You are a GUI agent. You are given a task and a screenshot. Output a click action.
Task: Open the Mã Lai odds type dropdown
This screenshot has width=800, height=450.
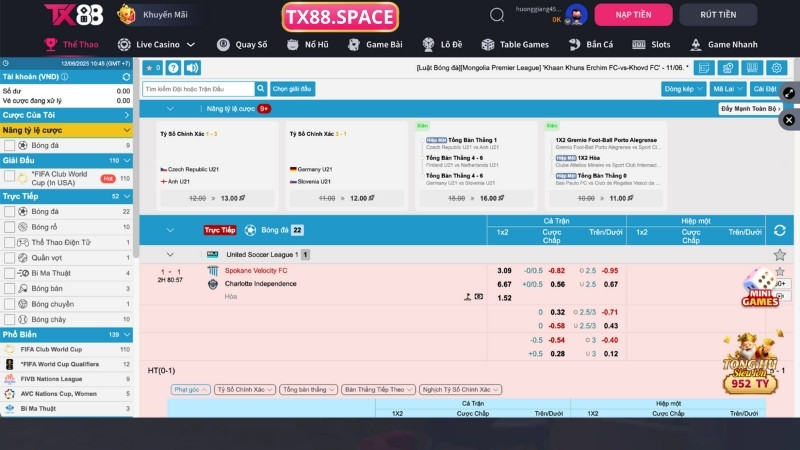(x=728, y=89)
